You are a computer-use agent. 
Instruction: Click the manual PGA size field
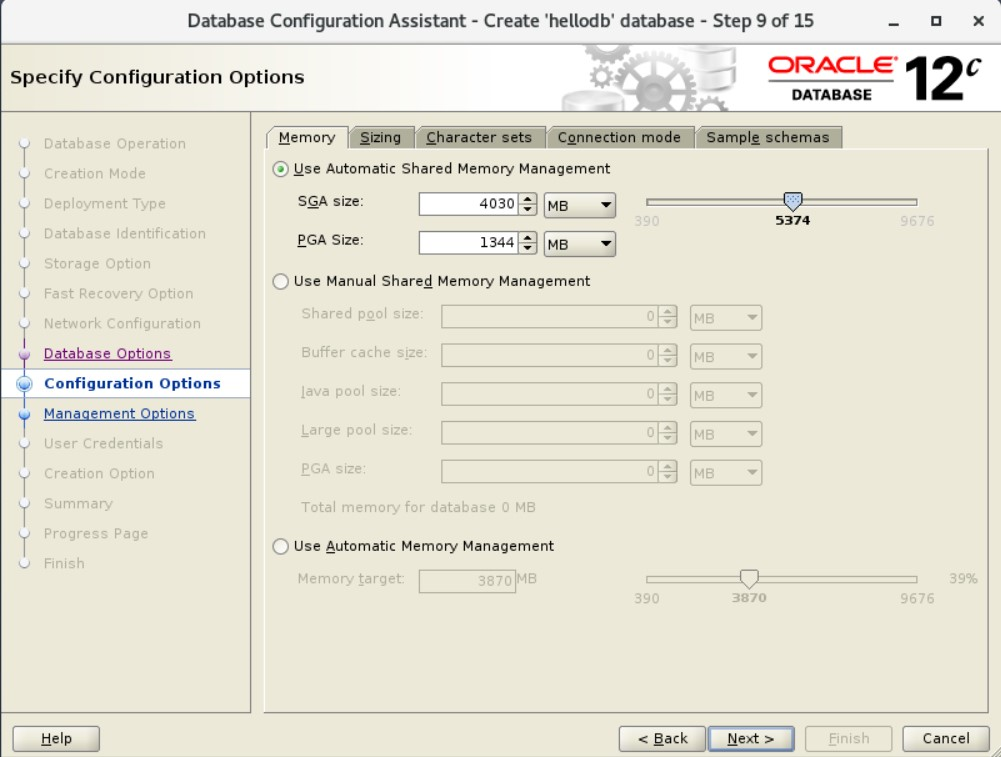click(550, 472)
